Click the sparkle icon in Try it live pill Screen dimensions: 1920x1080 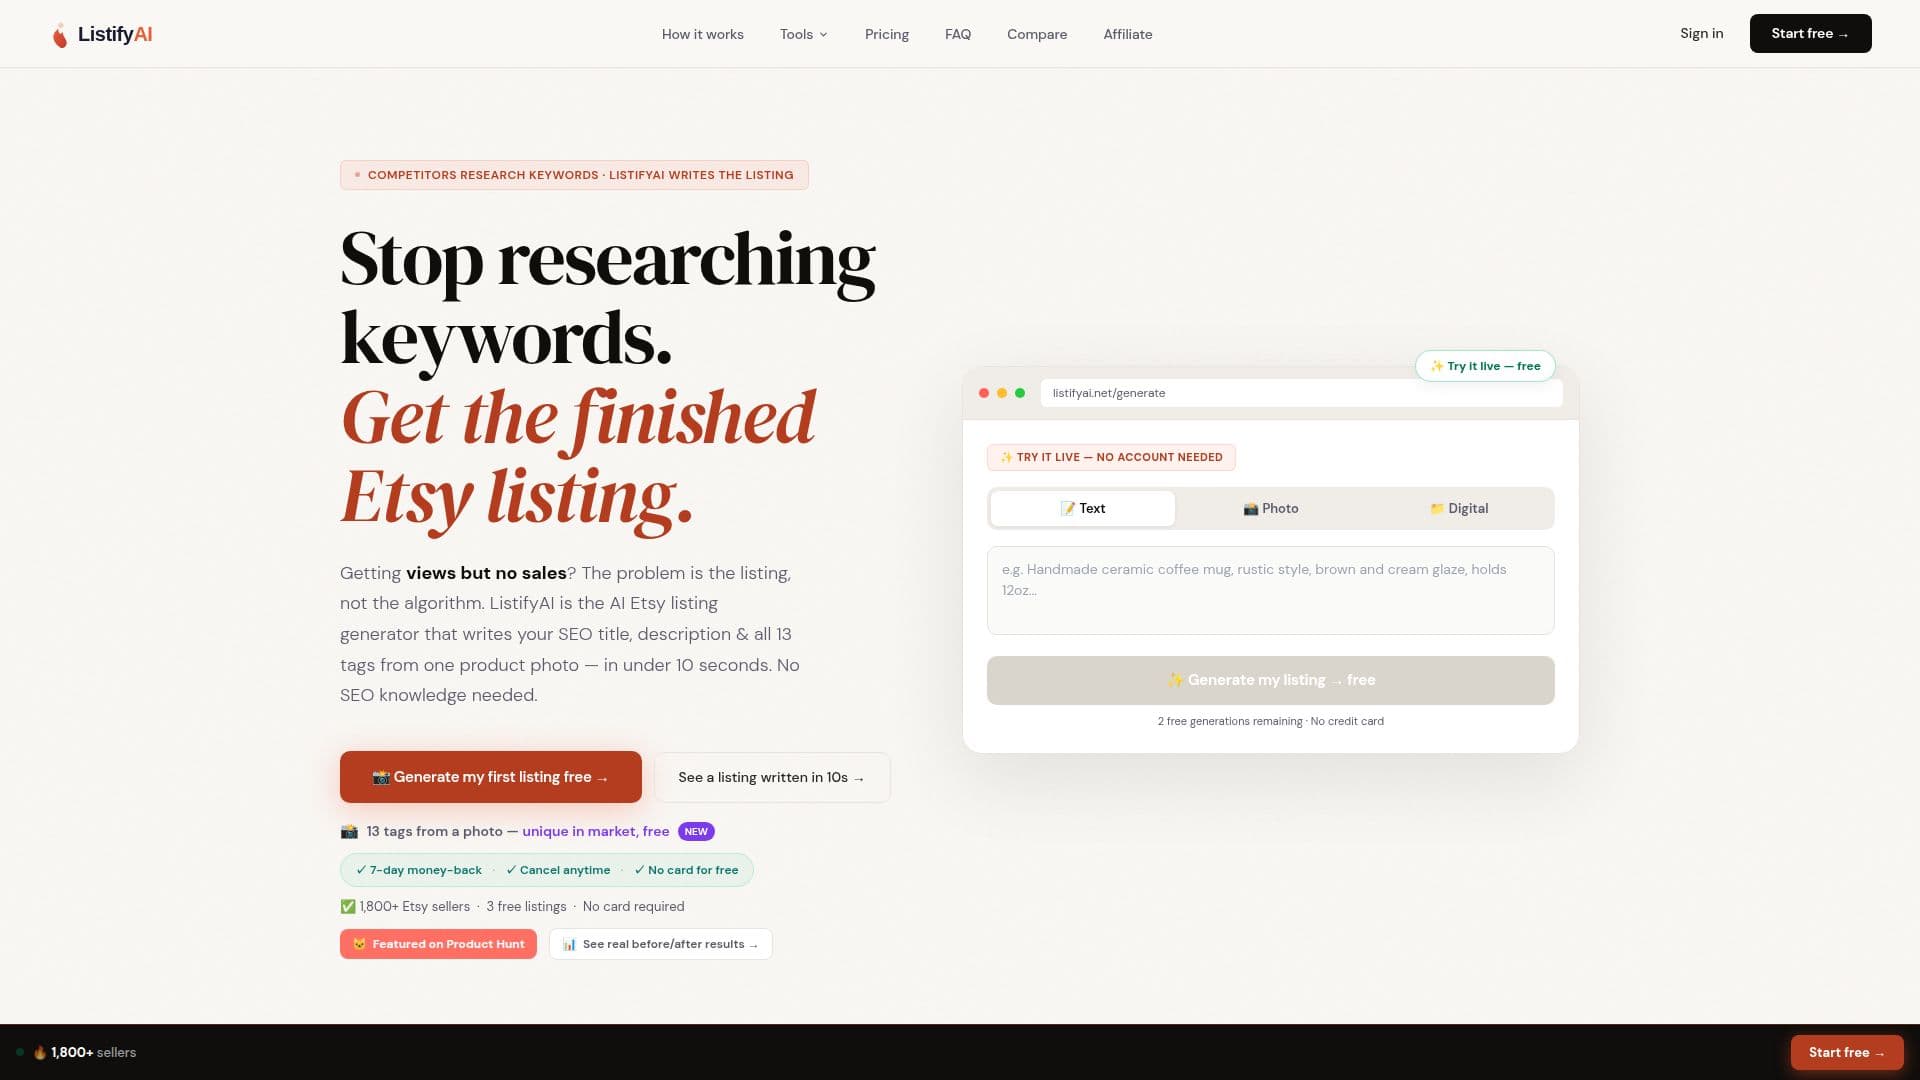coord(1437,366)
